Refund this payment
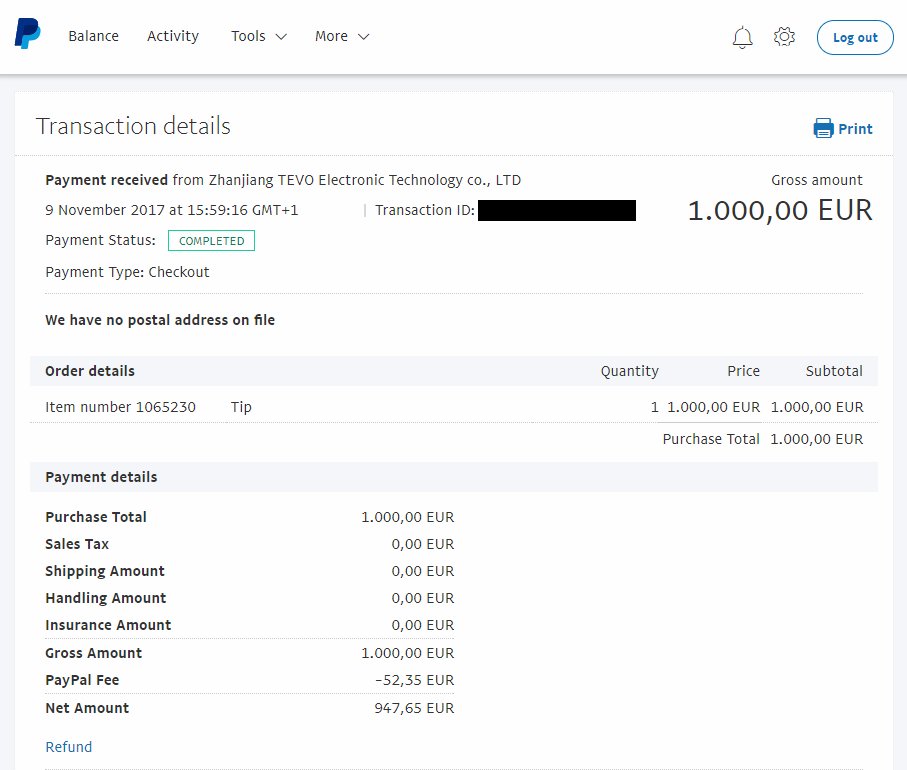 pyautogui.click(x=69, y=747)
